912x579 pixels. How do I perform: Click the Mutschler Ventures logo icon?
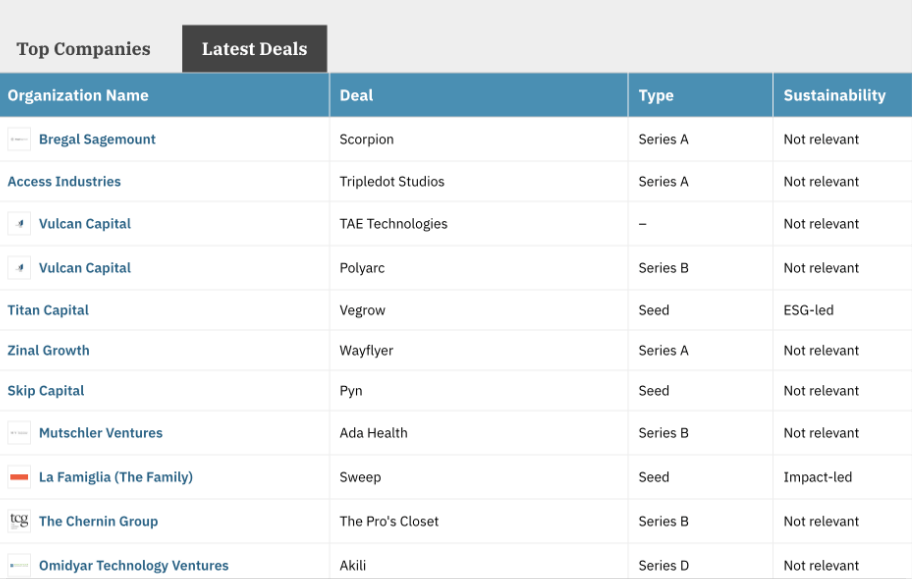click(19, 433)
